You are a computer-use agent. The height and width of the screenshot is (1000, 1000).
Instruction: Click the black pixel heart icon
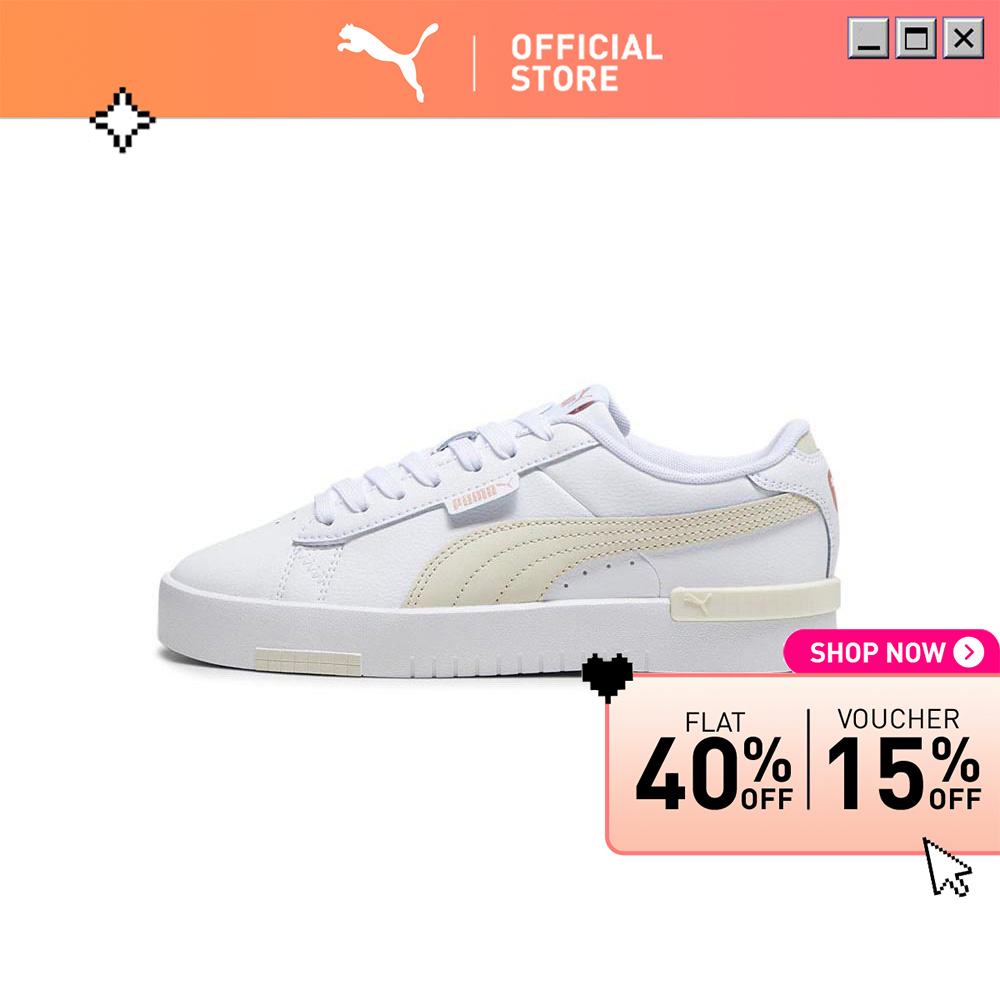tap(607, 677)
